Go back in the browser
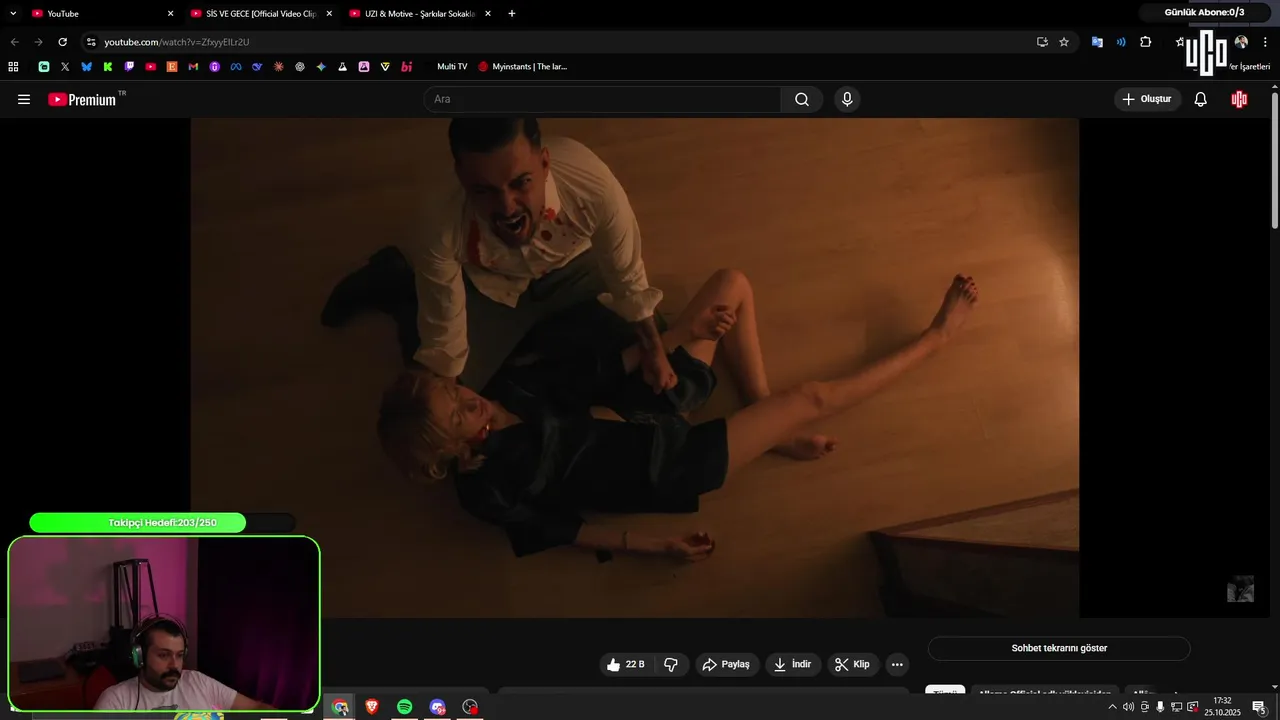 14,42
